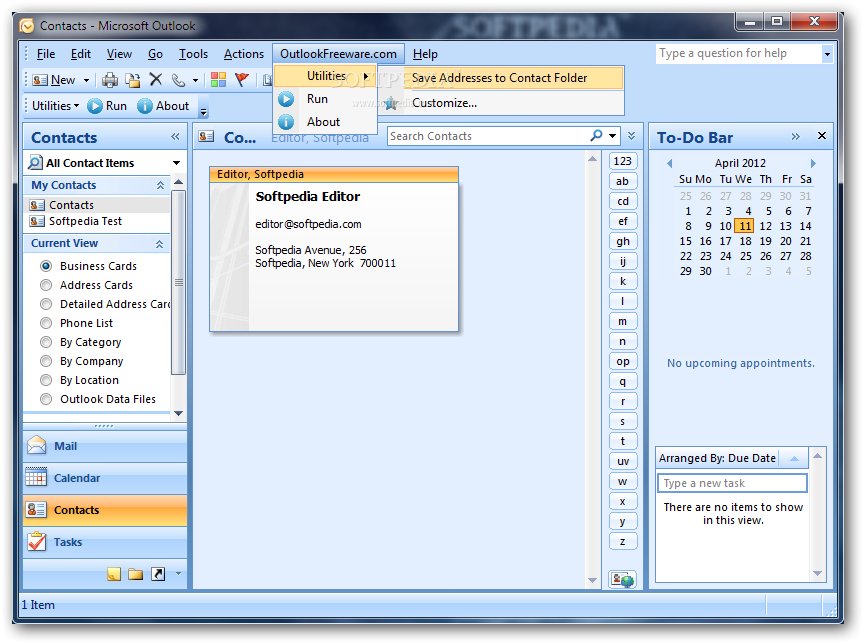This screenshot has width=864, height=644.
Task: Click the Mail envelope navigation button
Action: (x=105, y=446)
